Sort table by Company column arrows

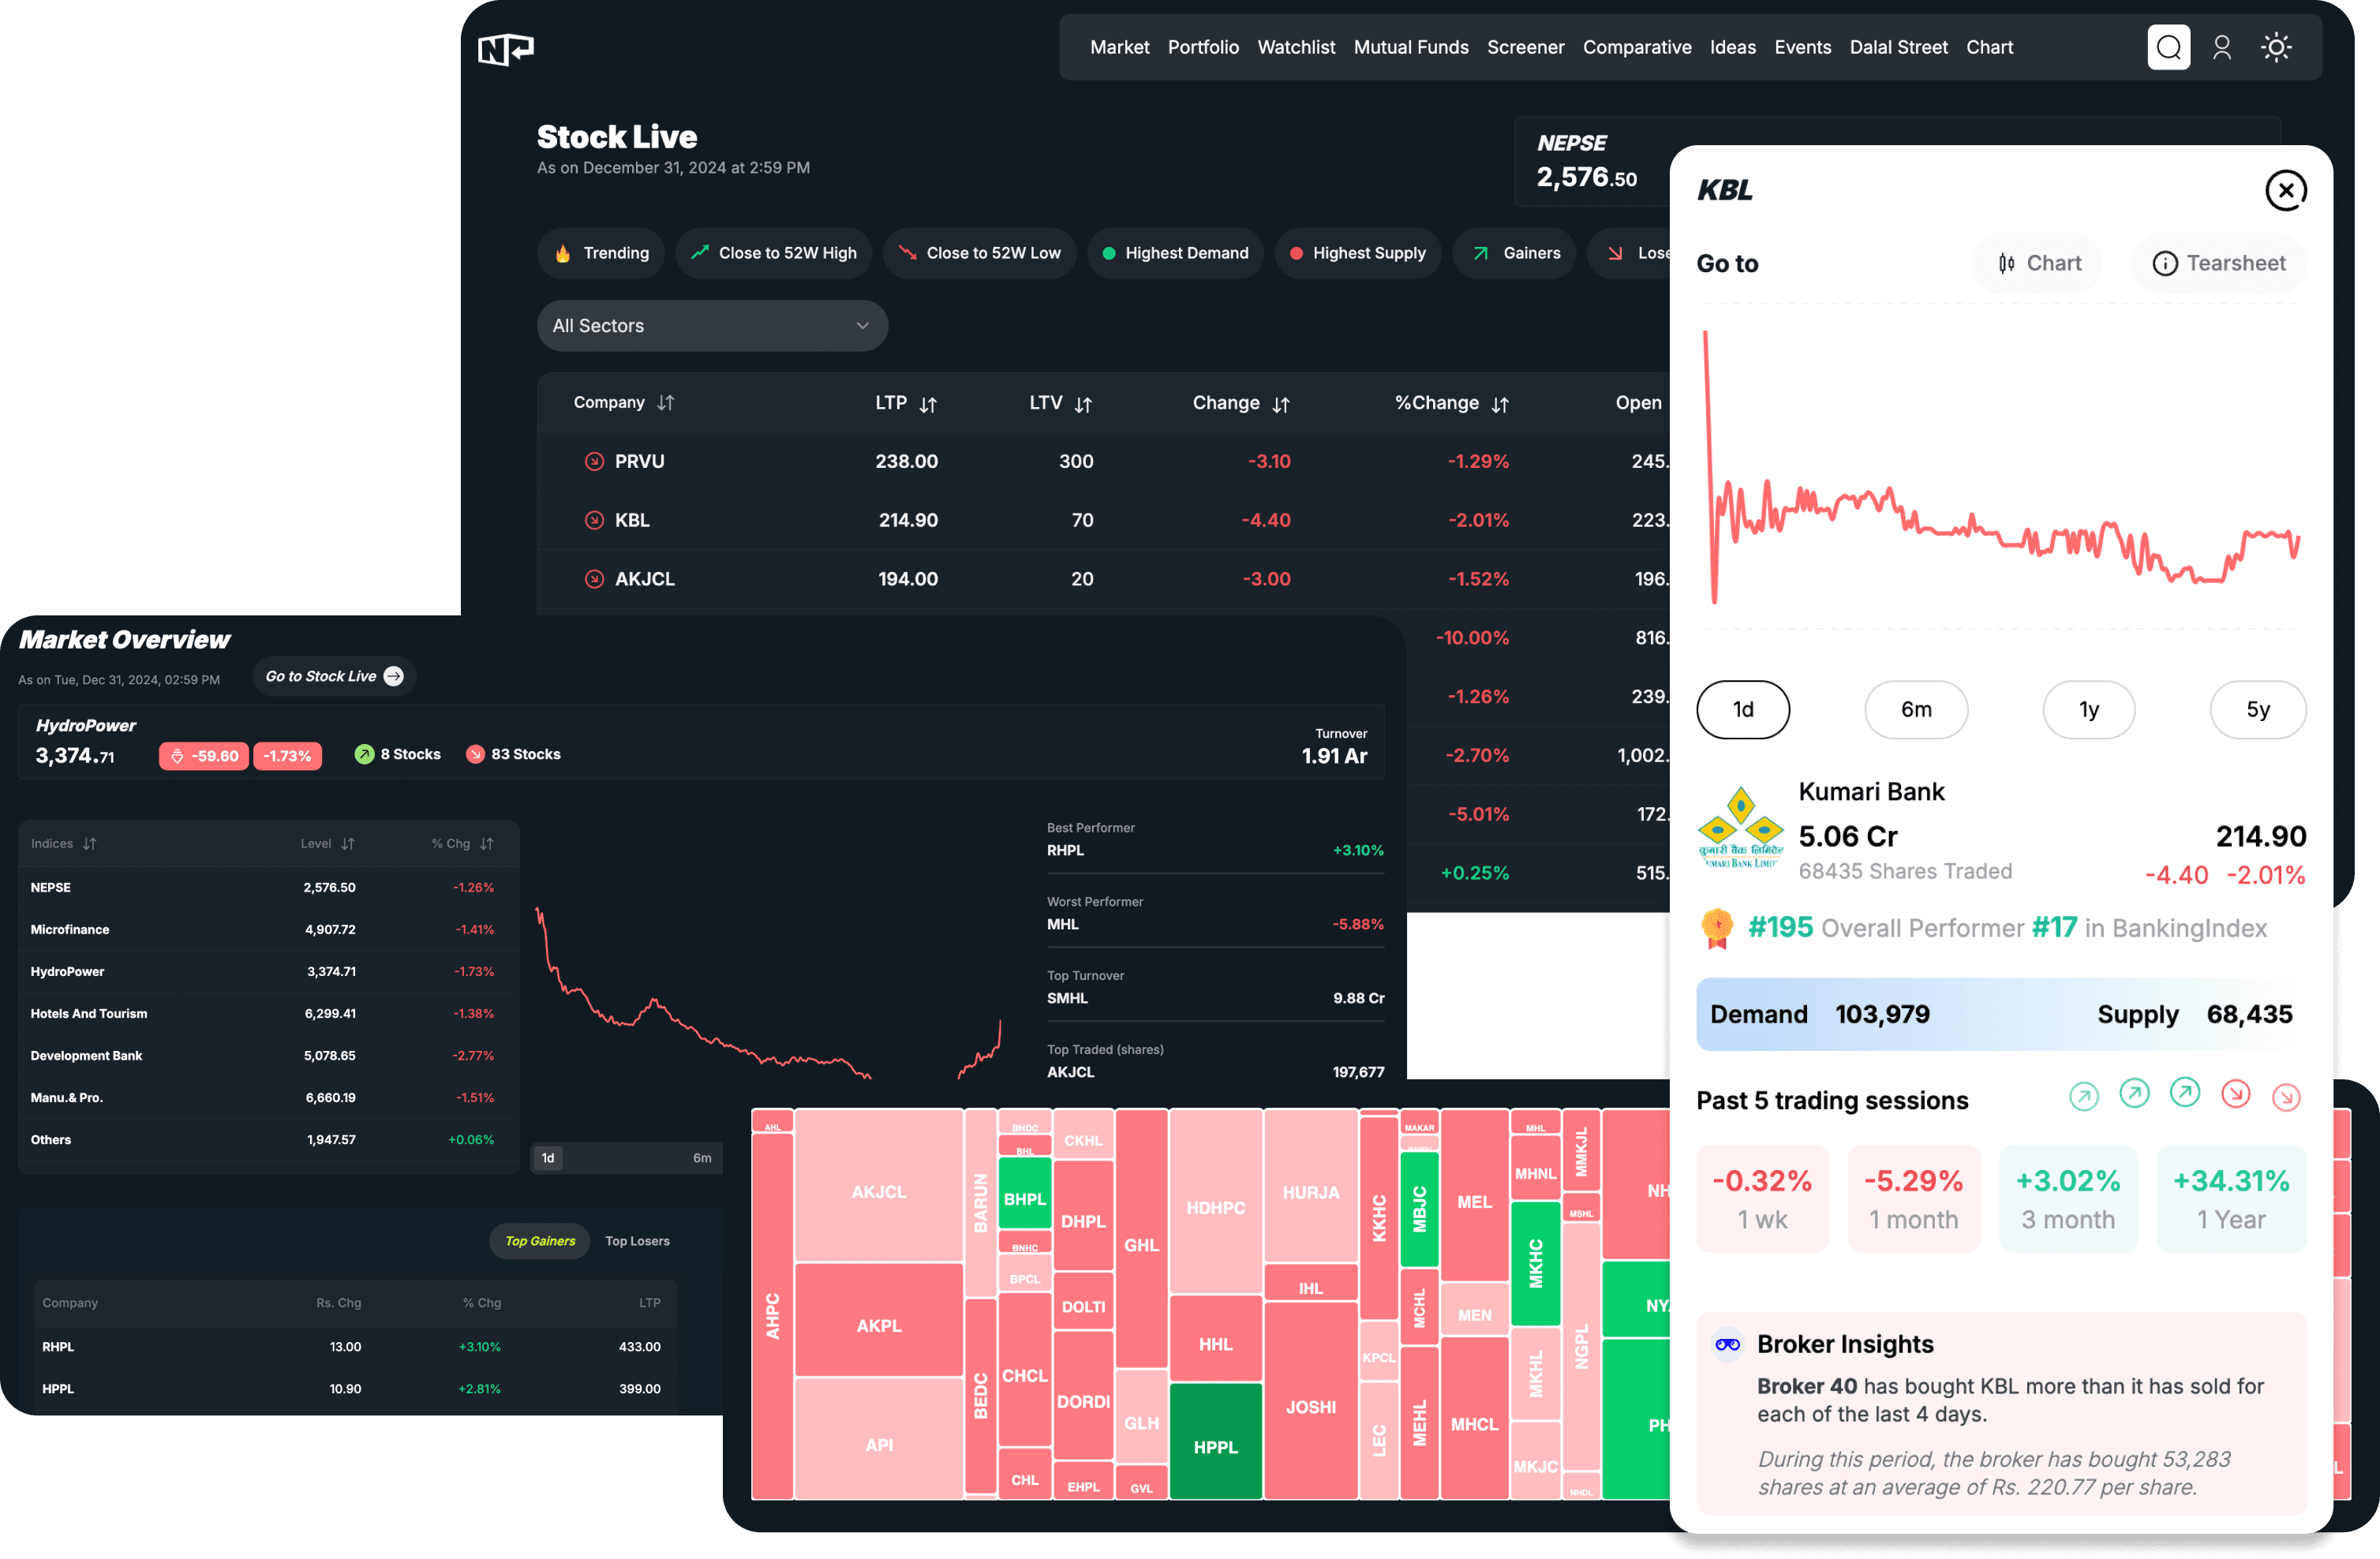point(666,403)
